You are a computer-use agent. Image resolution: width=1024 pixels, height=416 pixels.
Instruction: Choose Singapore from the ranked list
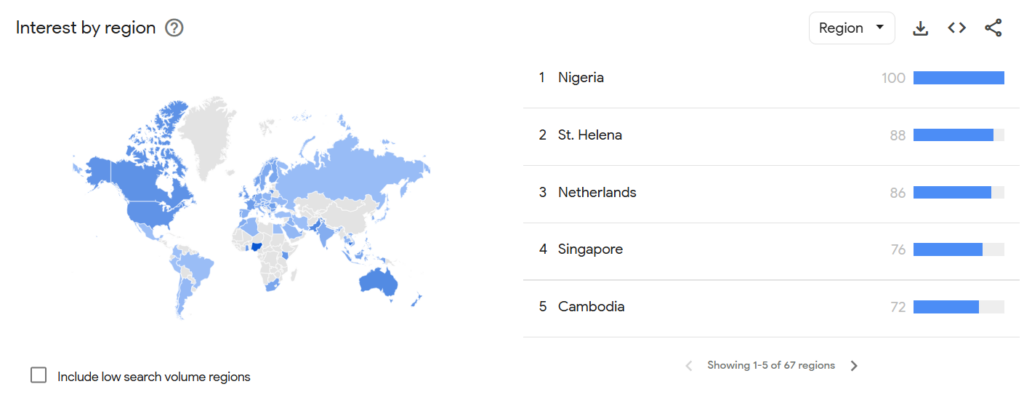590,249
